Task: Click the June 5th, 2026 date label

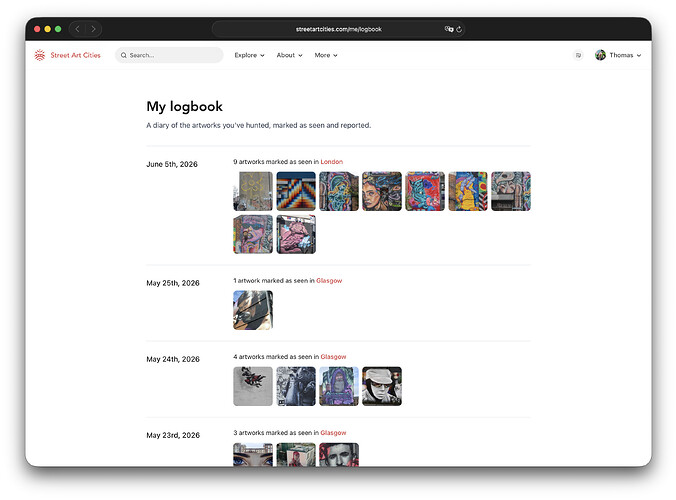Action: [172, 164]
